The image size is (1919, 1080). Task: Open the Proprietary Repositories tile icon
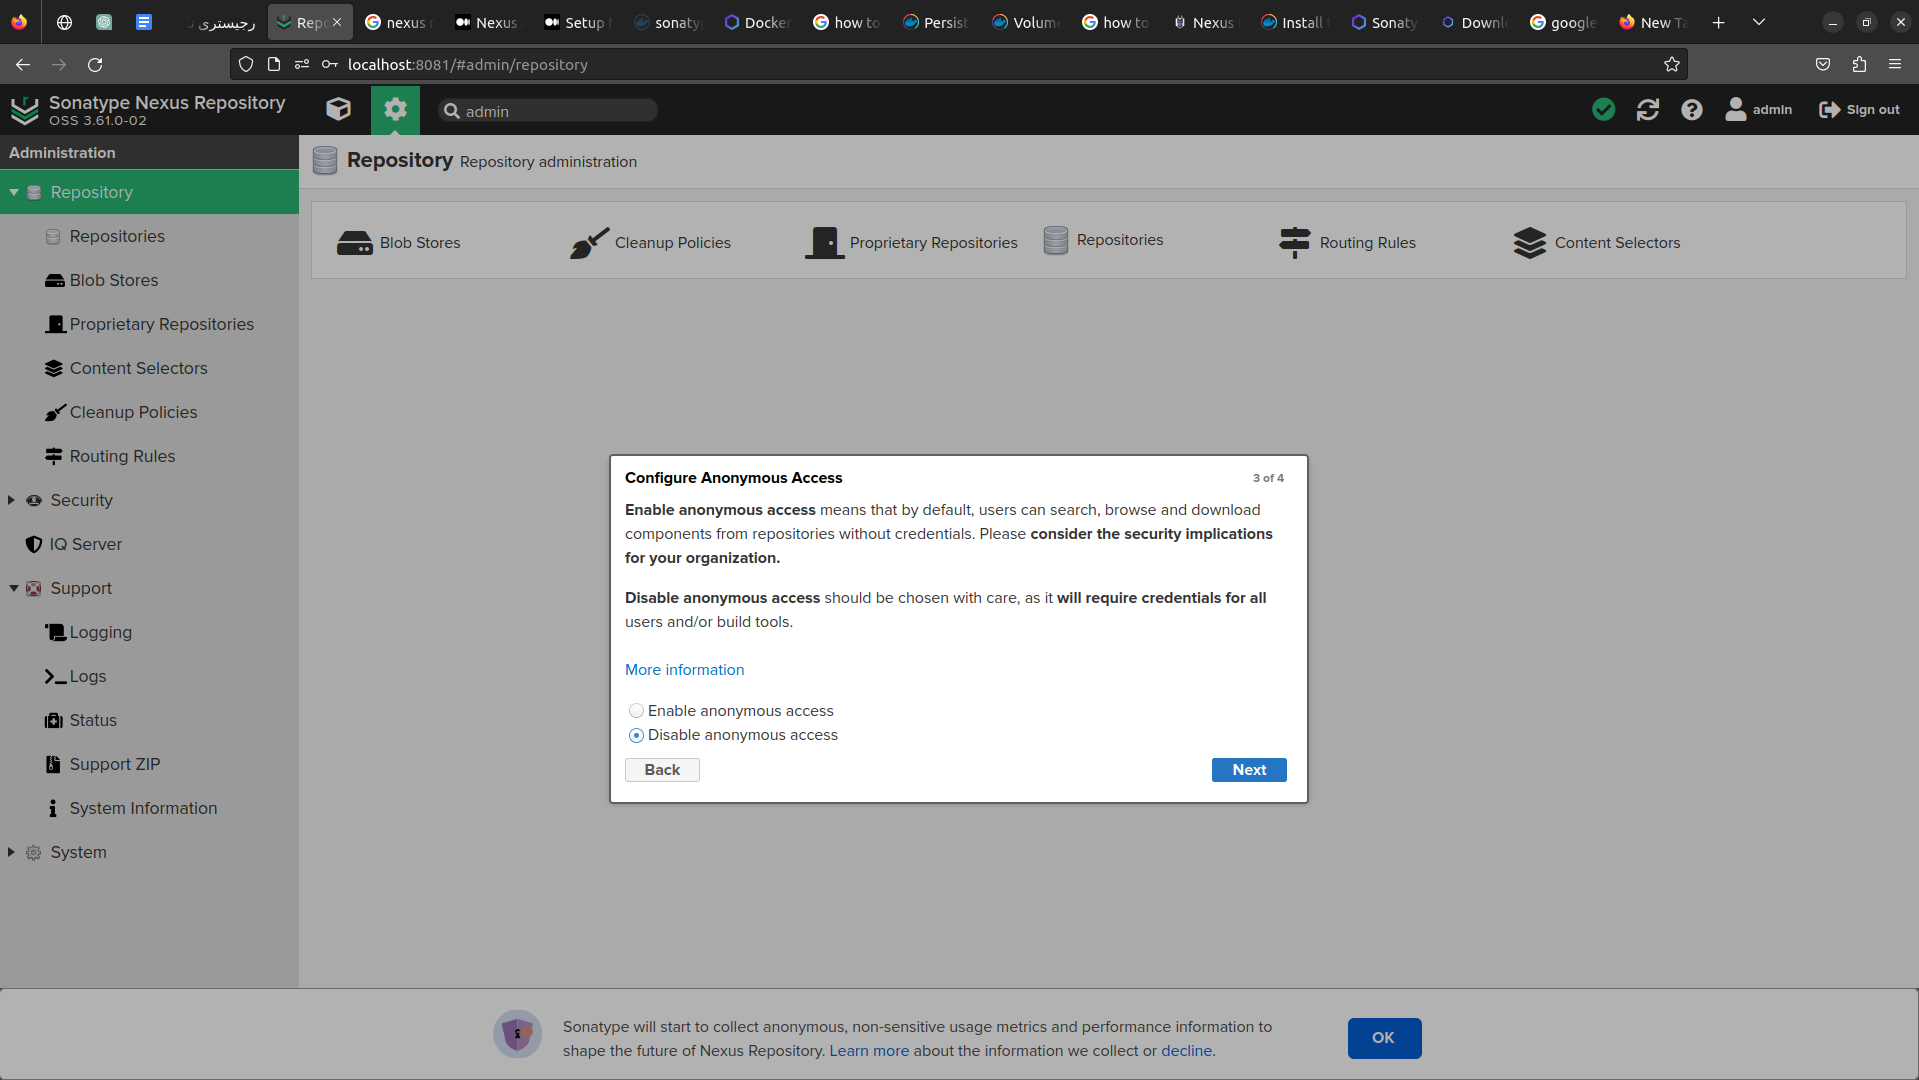(825, 243)
